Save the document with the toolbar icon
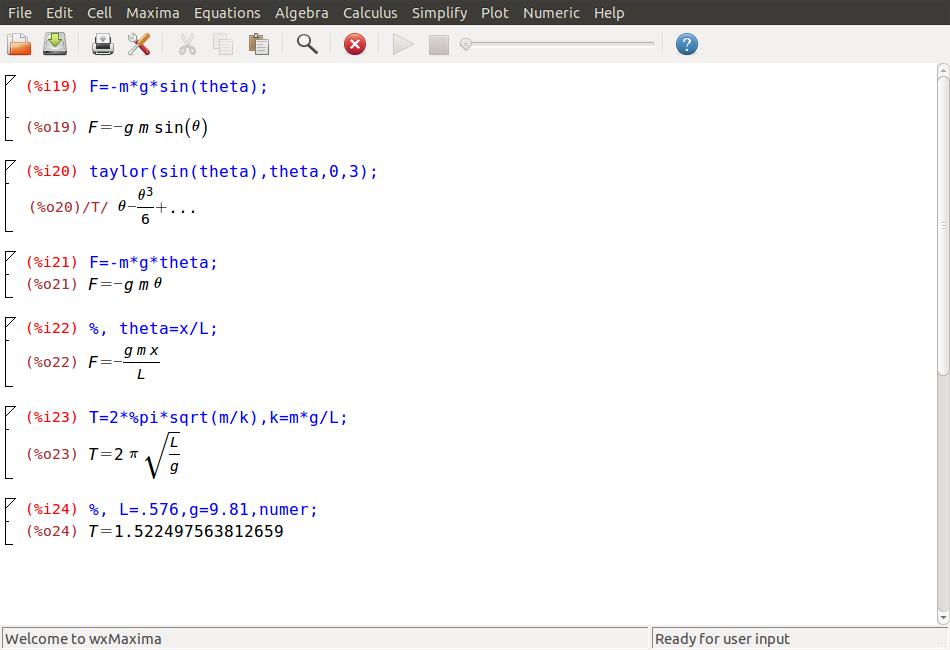Screen dimensions: 950x650 [55, 44]
